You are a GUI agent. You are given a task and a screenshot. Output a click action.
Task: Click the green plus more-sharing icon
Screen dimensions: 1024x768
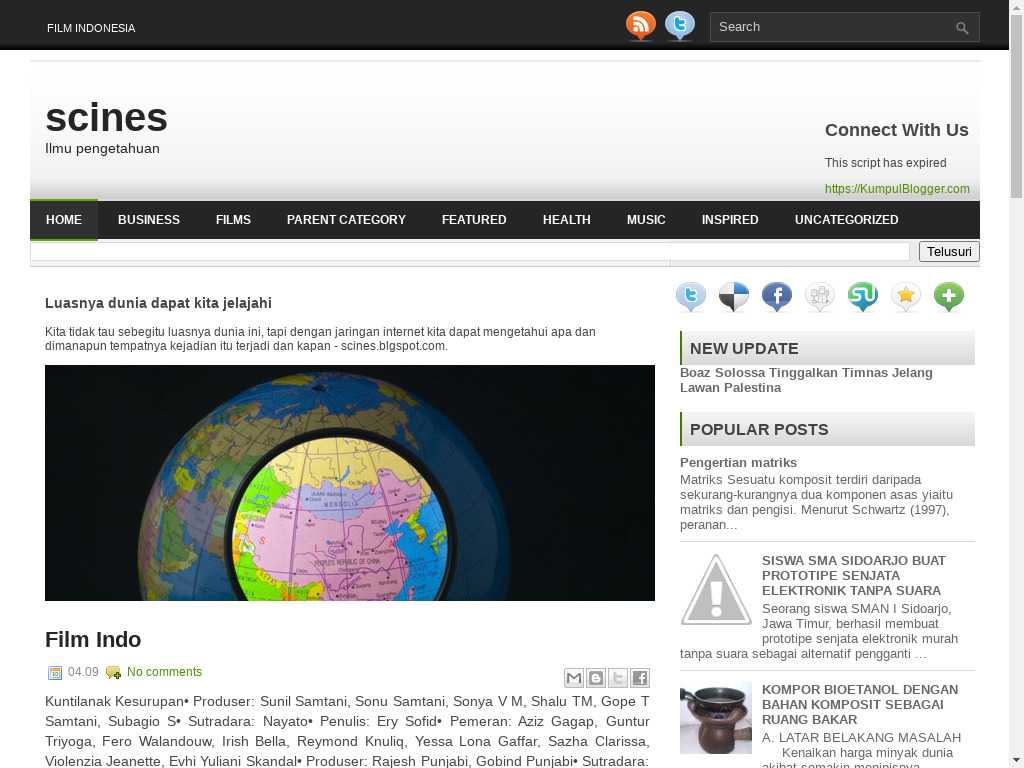(949, 296)
